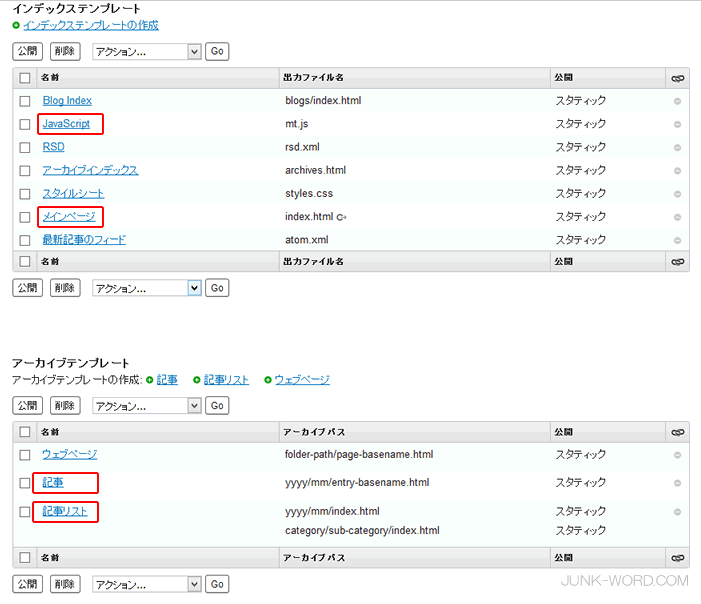Click the green plus icon before ウェブページ create link
The image size is (701, 604).
coord(268,380)
